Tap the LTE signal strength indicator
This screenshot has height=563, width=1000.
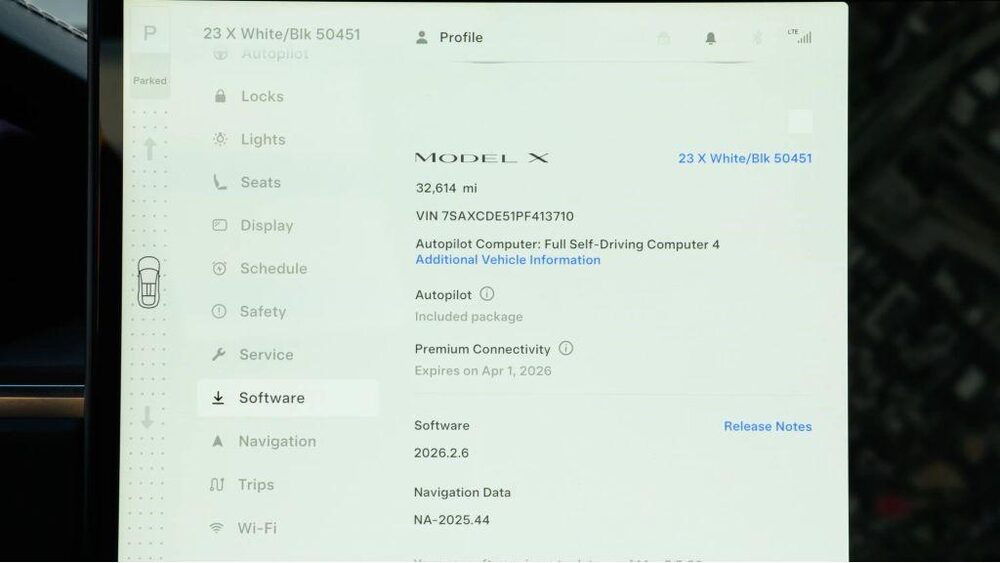point(799,37)
